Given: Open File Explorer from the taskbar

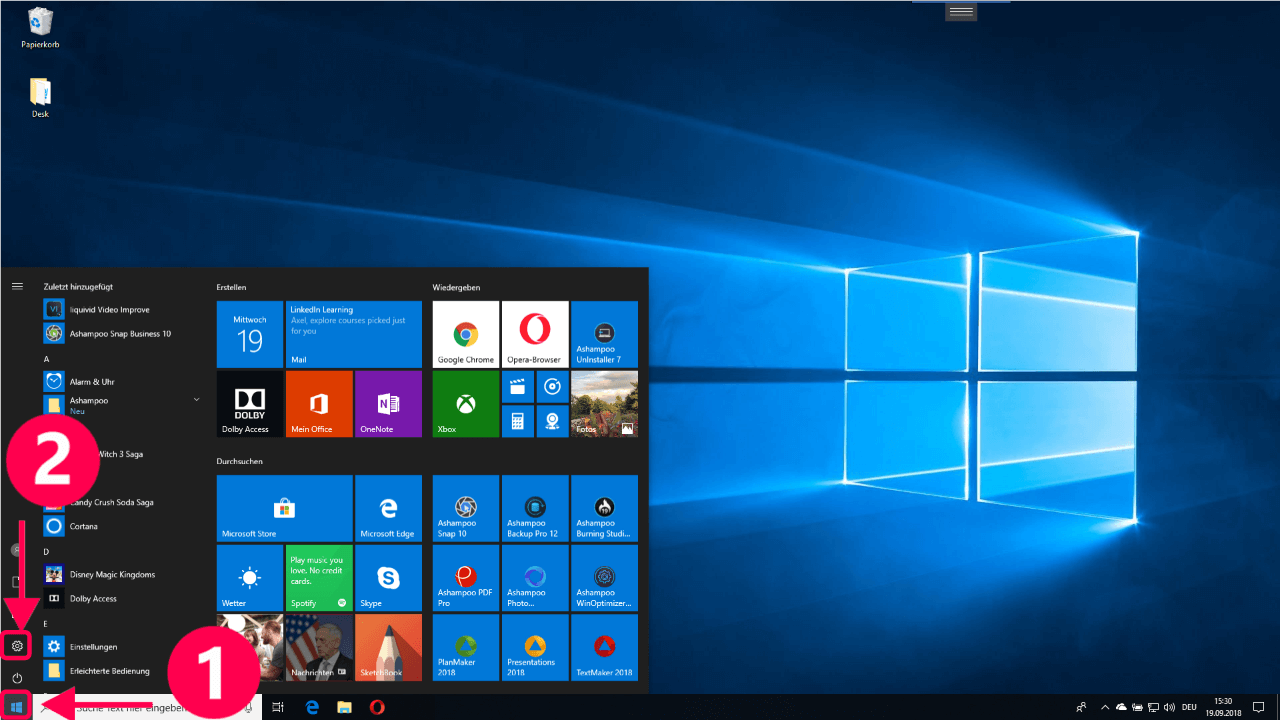Looking at the screenshot, I should click(x=344, y=707).
